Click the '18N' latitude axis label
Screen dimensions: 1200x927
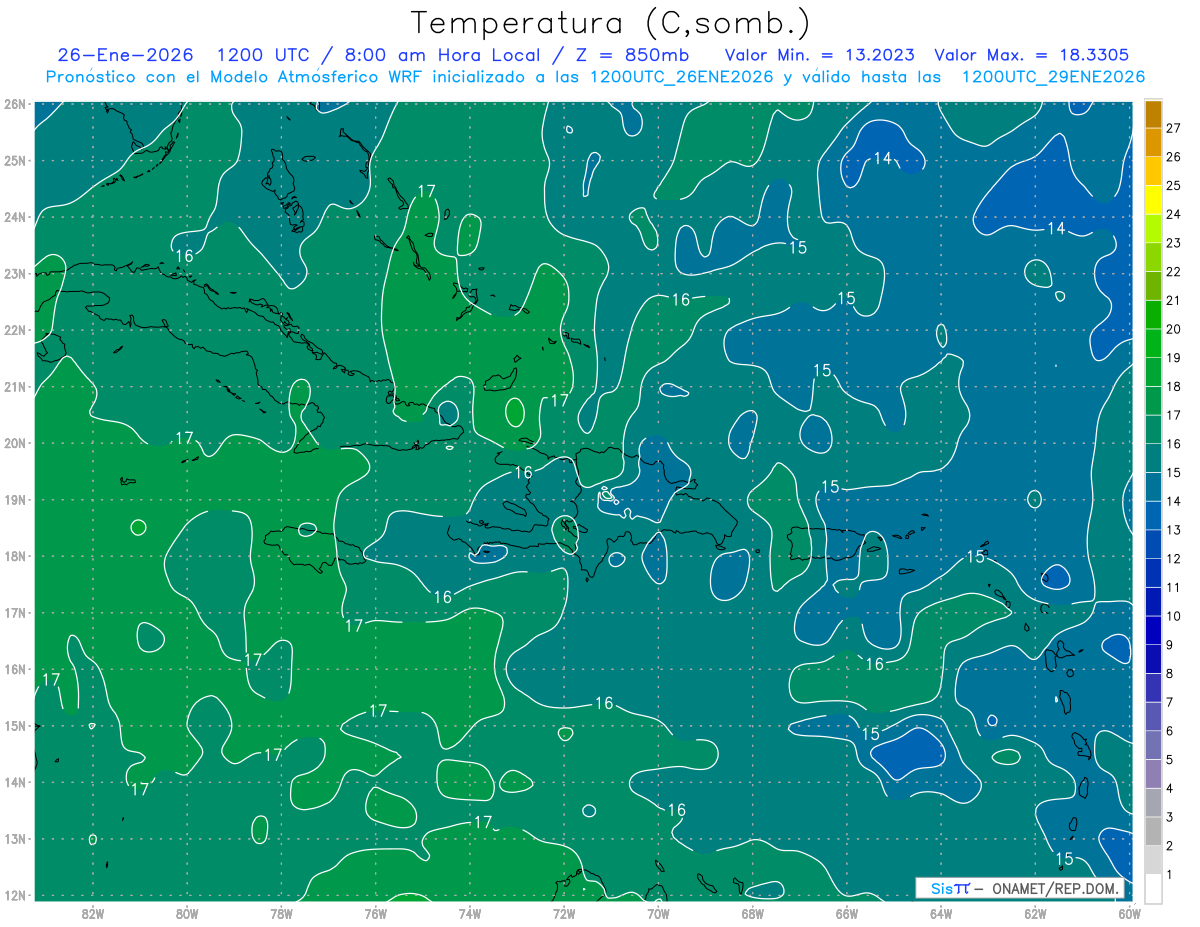coord(14,556)
